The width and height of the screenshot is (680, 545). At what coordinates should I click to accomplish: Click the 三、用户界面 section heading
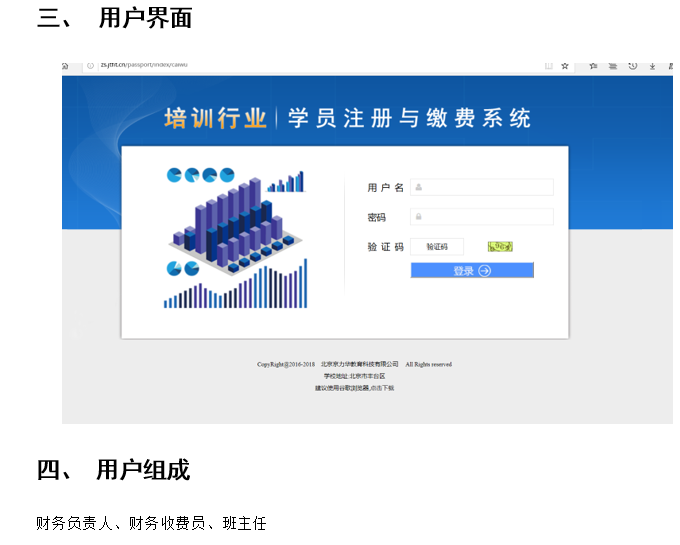tap(114, 18)
